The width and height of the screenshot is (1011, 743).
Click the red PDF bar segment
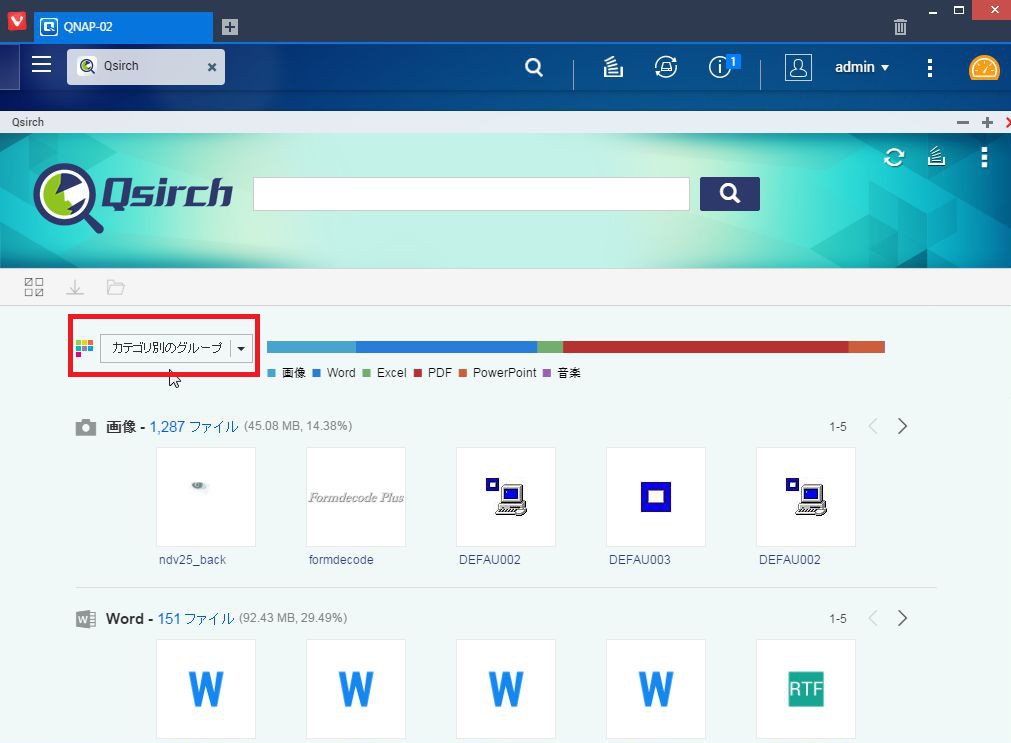(705, 347)
